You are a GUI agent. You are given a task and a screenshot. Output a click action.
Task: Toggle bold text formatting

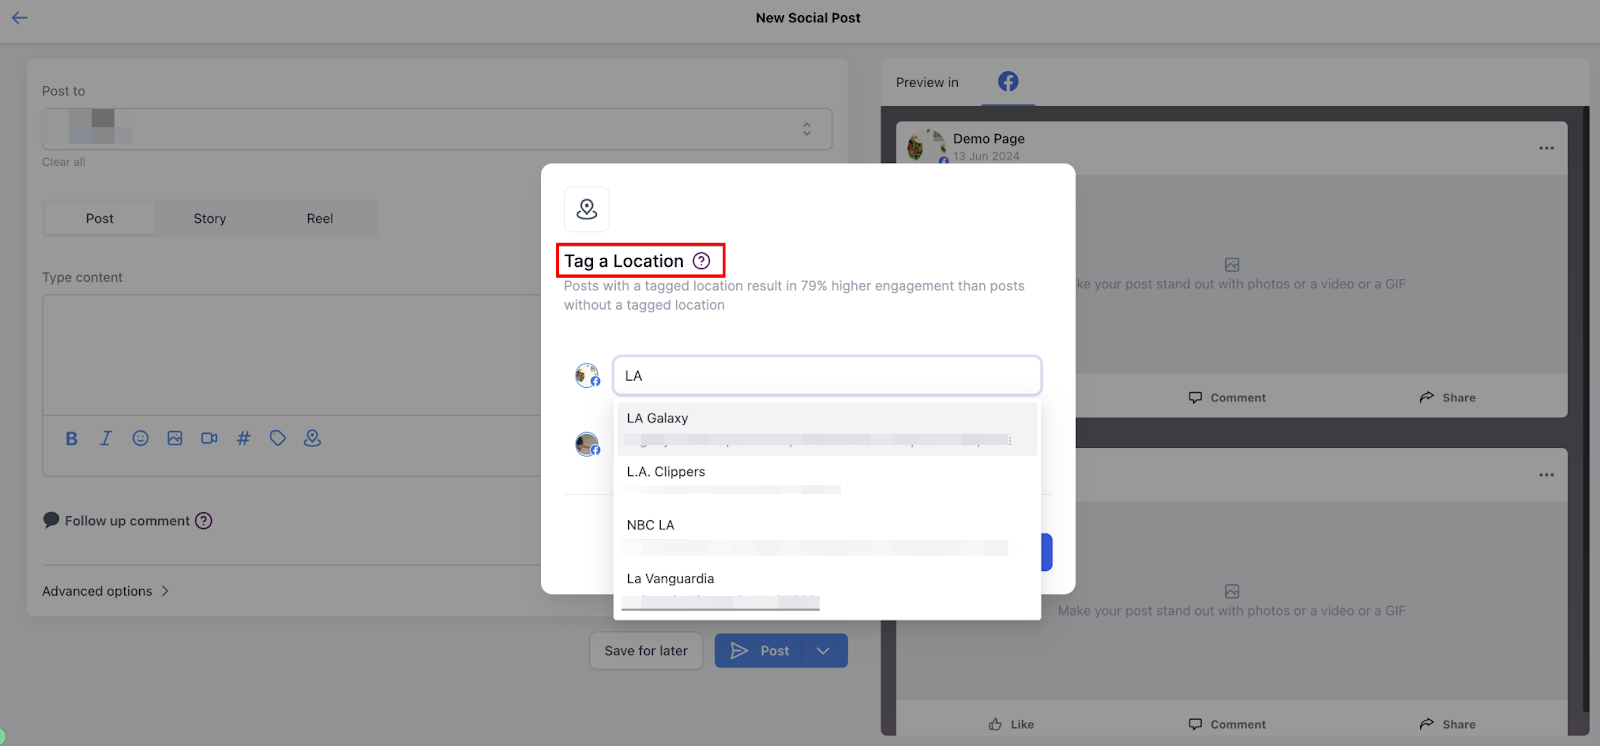71,439
